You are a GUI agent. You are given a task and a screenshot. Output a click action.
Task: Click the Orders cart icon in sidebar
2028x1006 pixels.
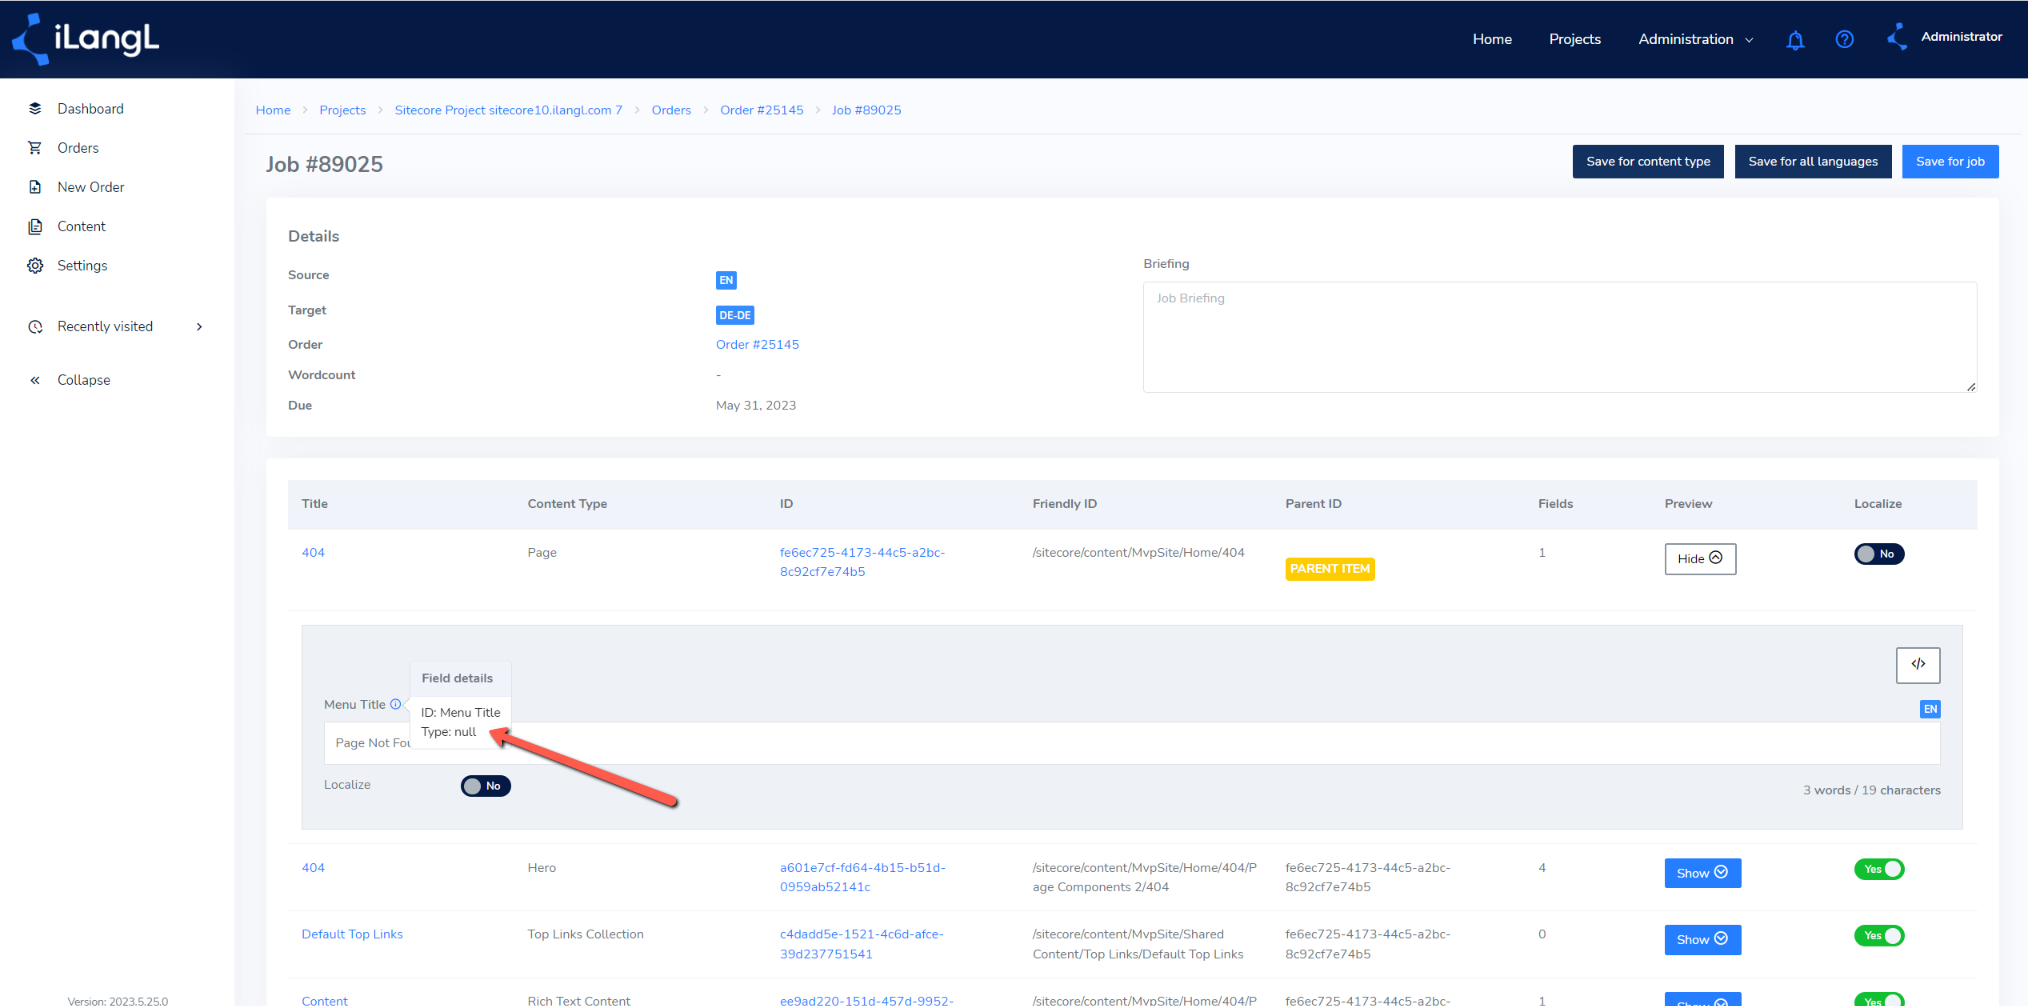[35, 147]
